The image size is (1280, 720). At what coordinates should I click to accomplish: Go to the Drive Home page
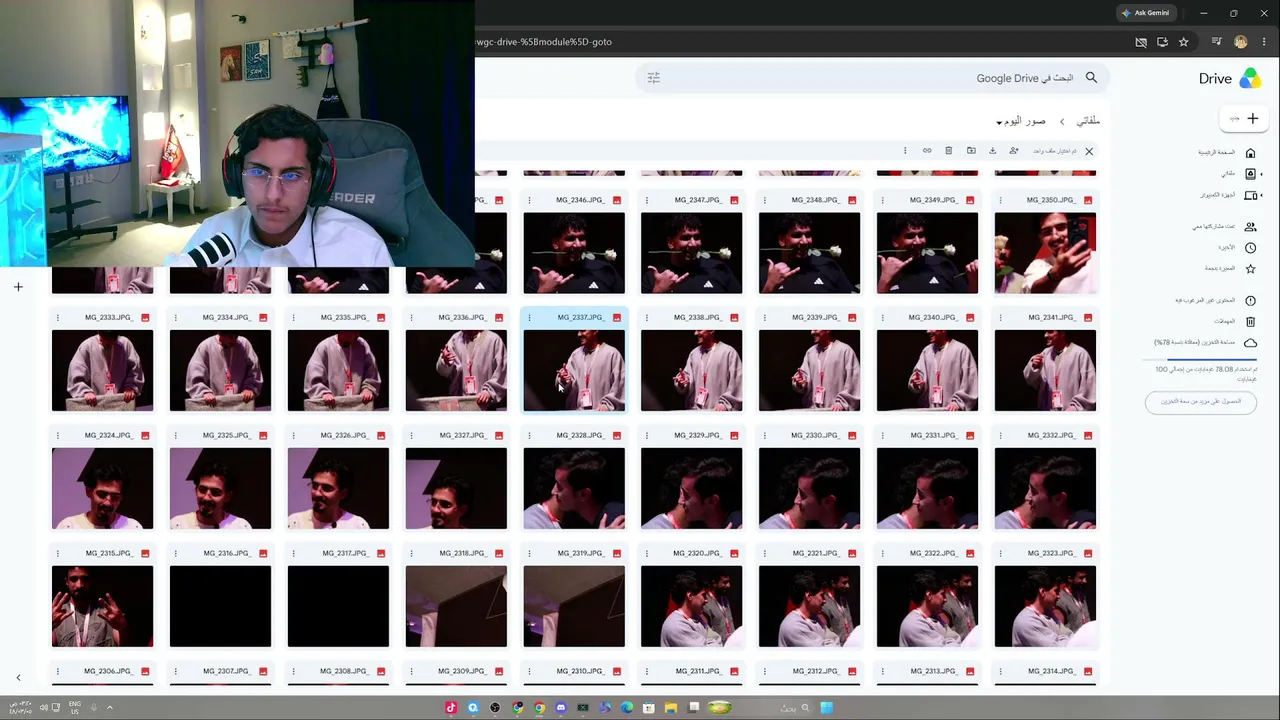(x=1226, y=153)
